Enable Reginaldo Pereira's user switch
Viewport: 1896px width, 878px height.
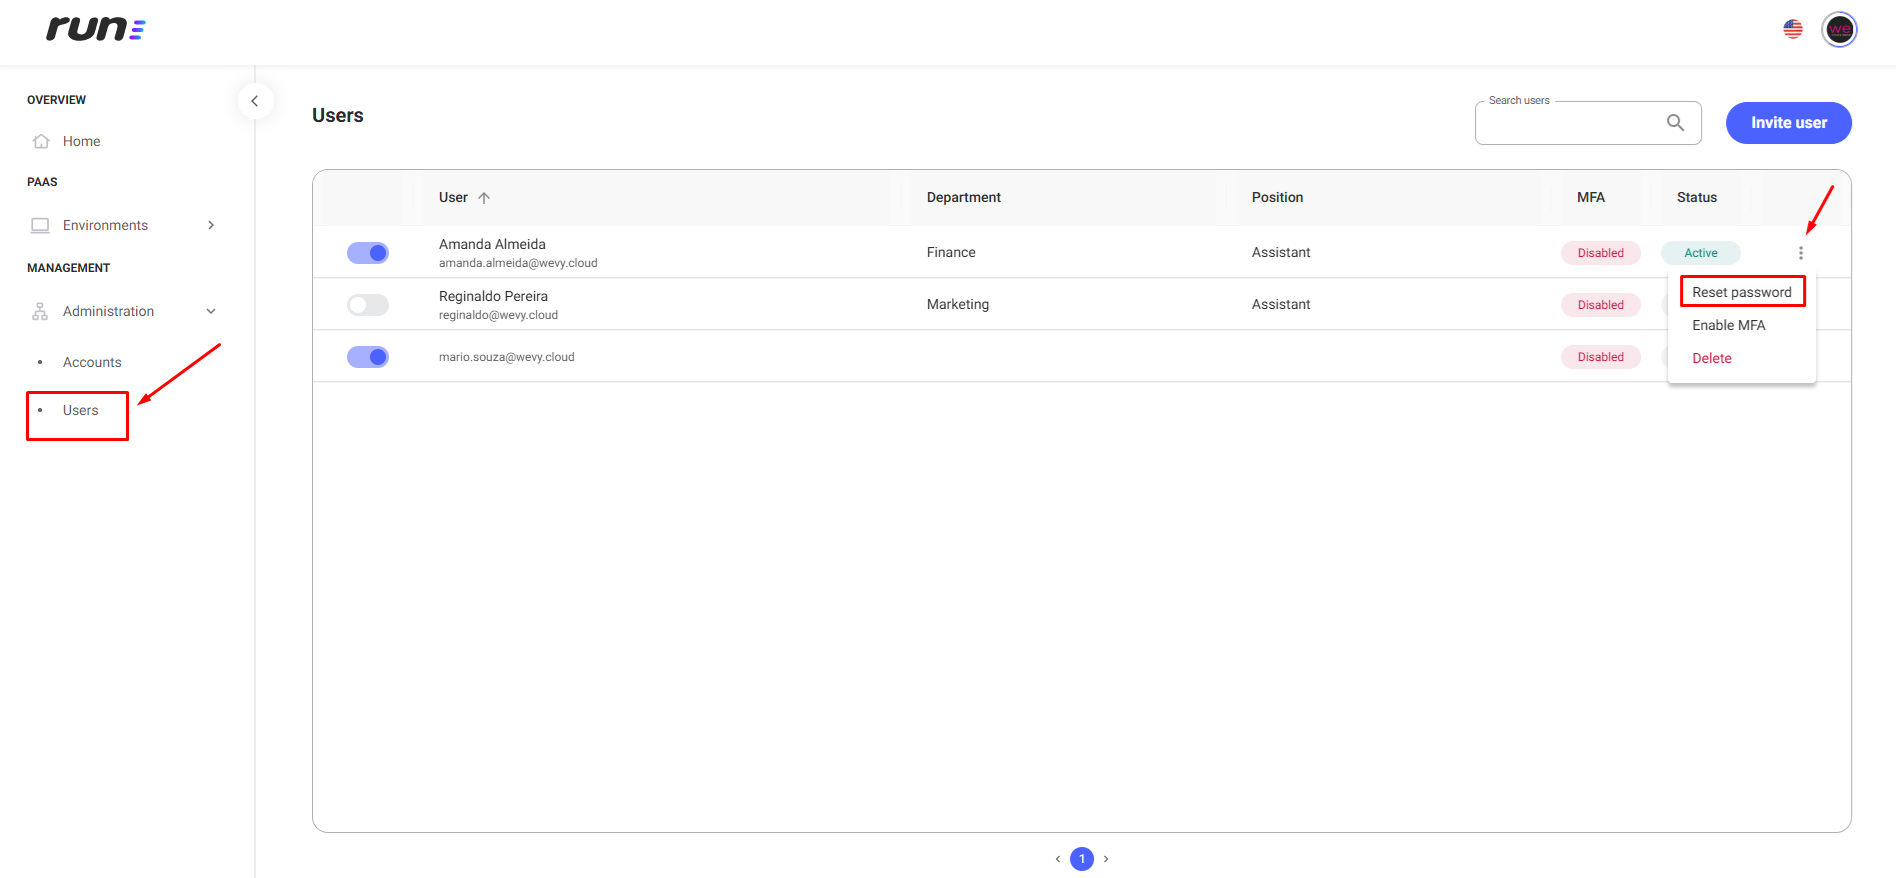(368, 305)
